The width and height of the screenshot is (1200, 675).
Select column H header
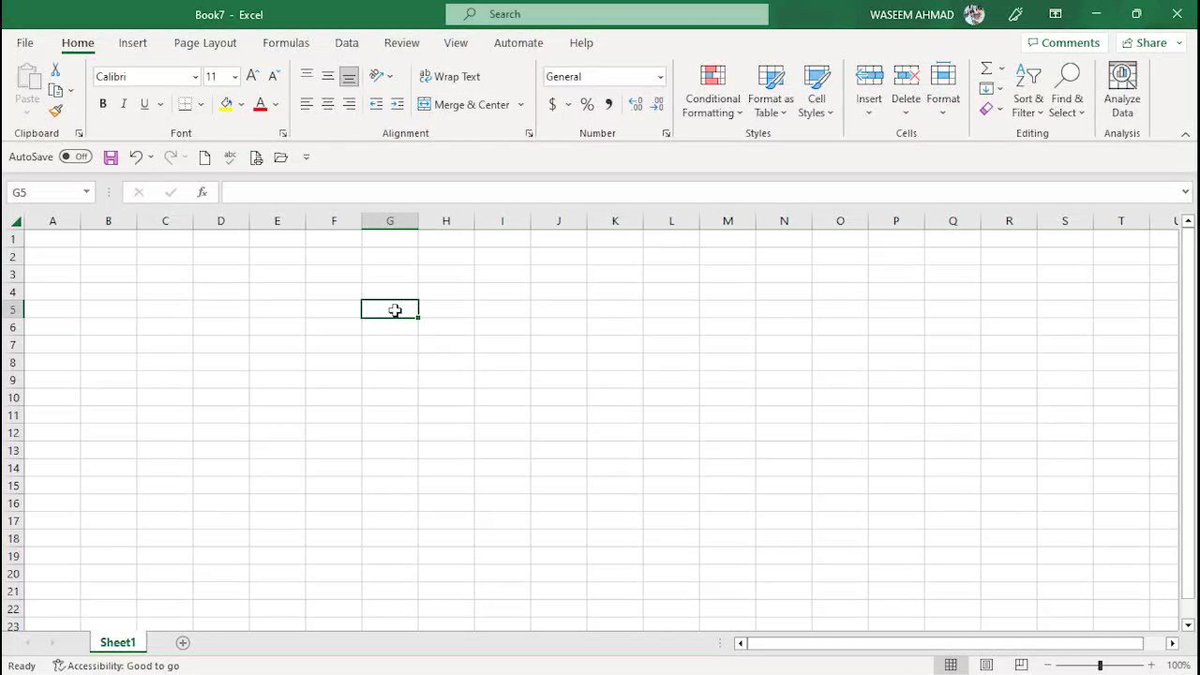click(446, 221)
